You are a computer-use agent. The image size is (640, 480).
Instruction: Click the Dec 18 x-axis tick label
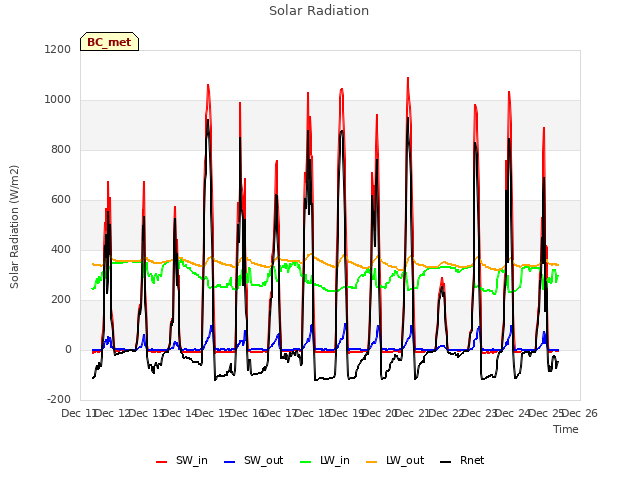coord(314,413)
